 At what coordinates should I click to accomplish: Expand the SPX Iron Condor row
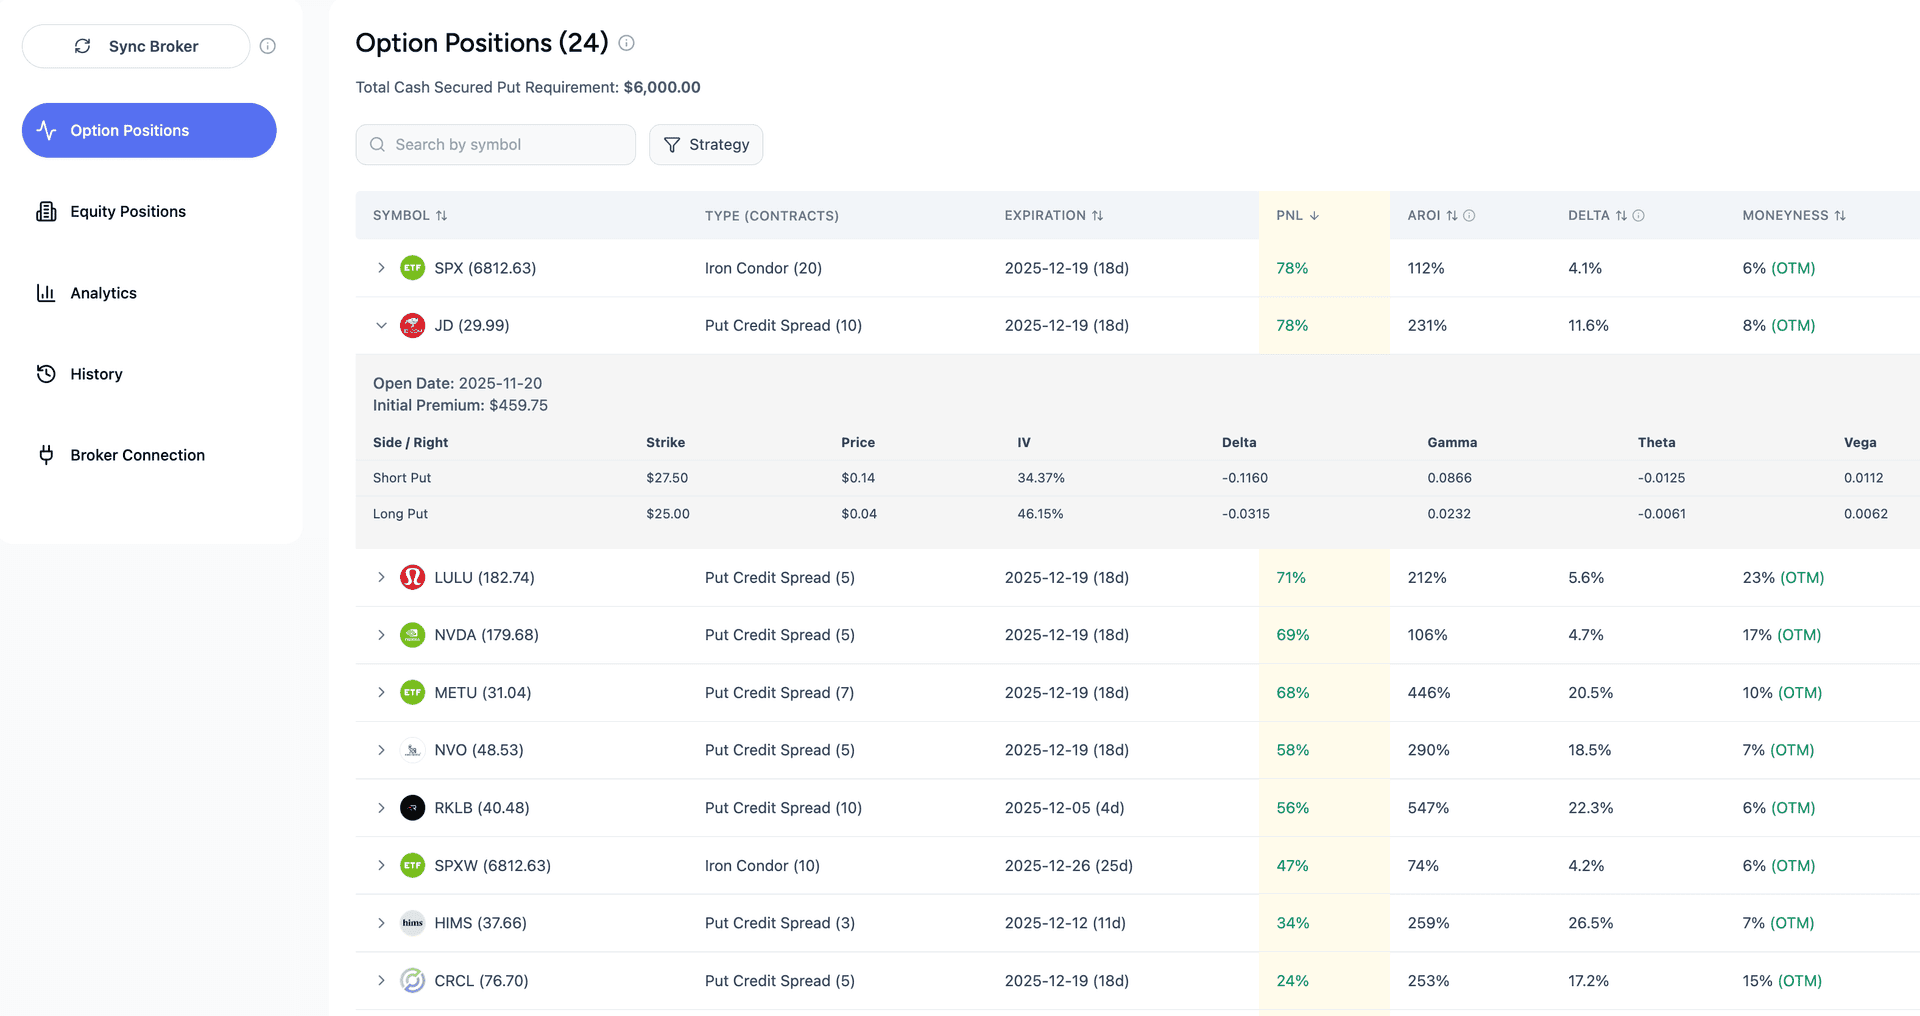coord(381,268)
